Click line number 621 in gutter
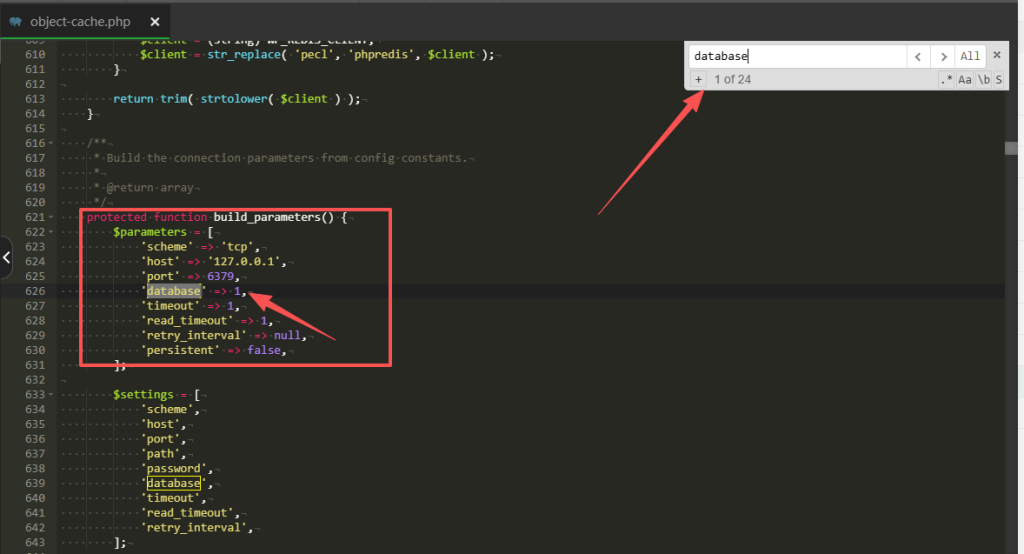This screenshot has height=554, width=1024. click(x=36, y=217)
